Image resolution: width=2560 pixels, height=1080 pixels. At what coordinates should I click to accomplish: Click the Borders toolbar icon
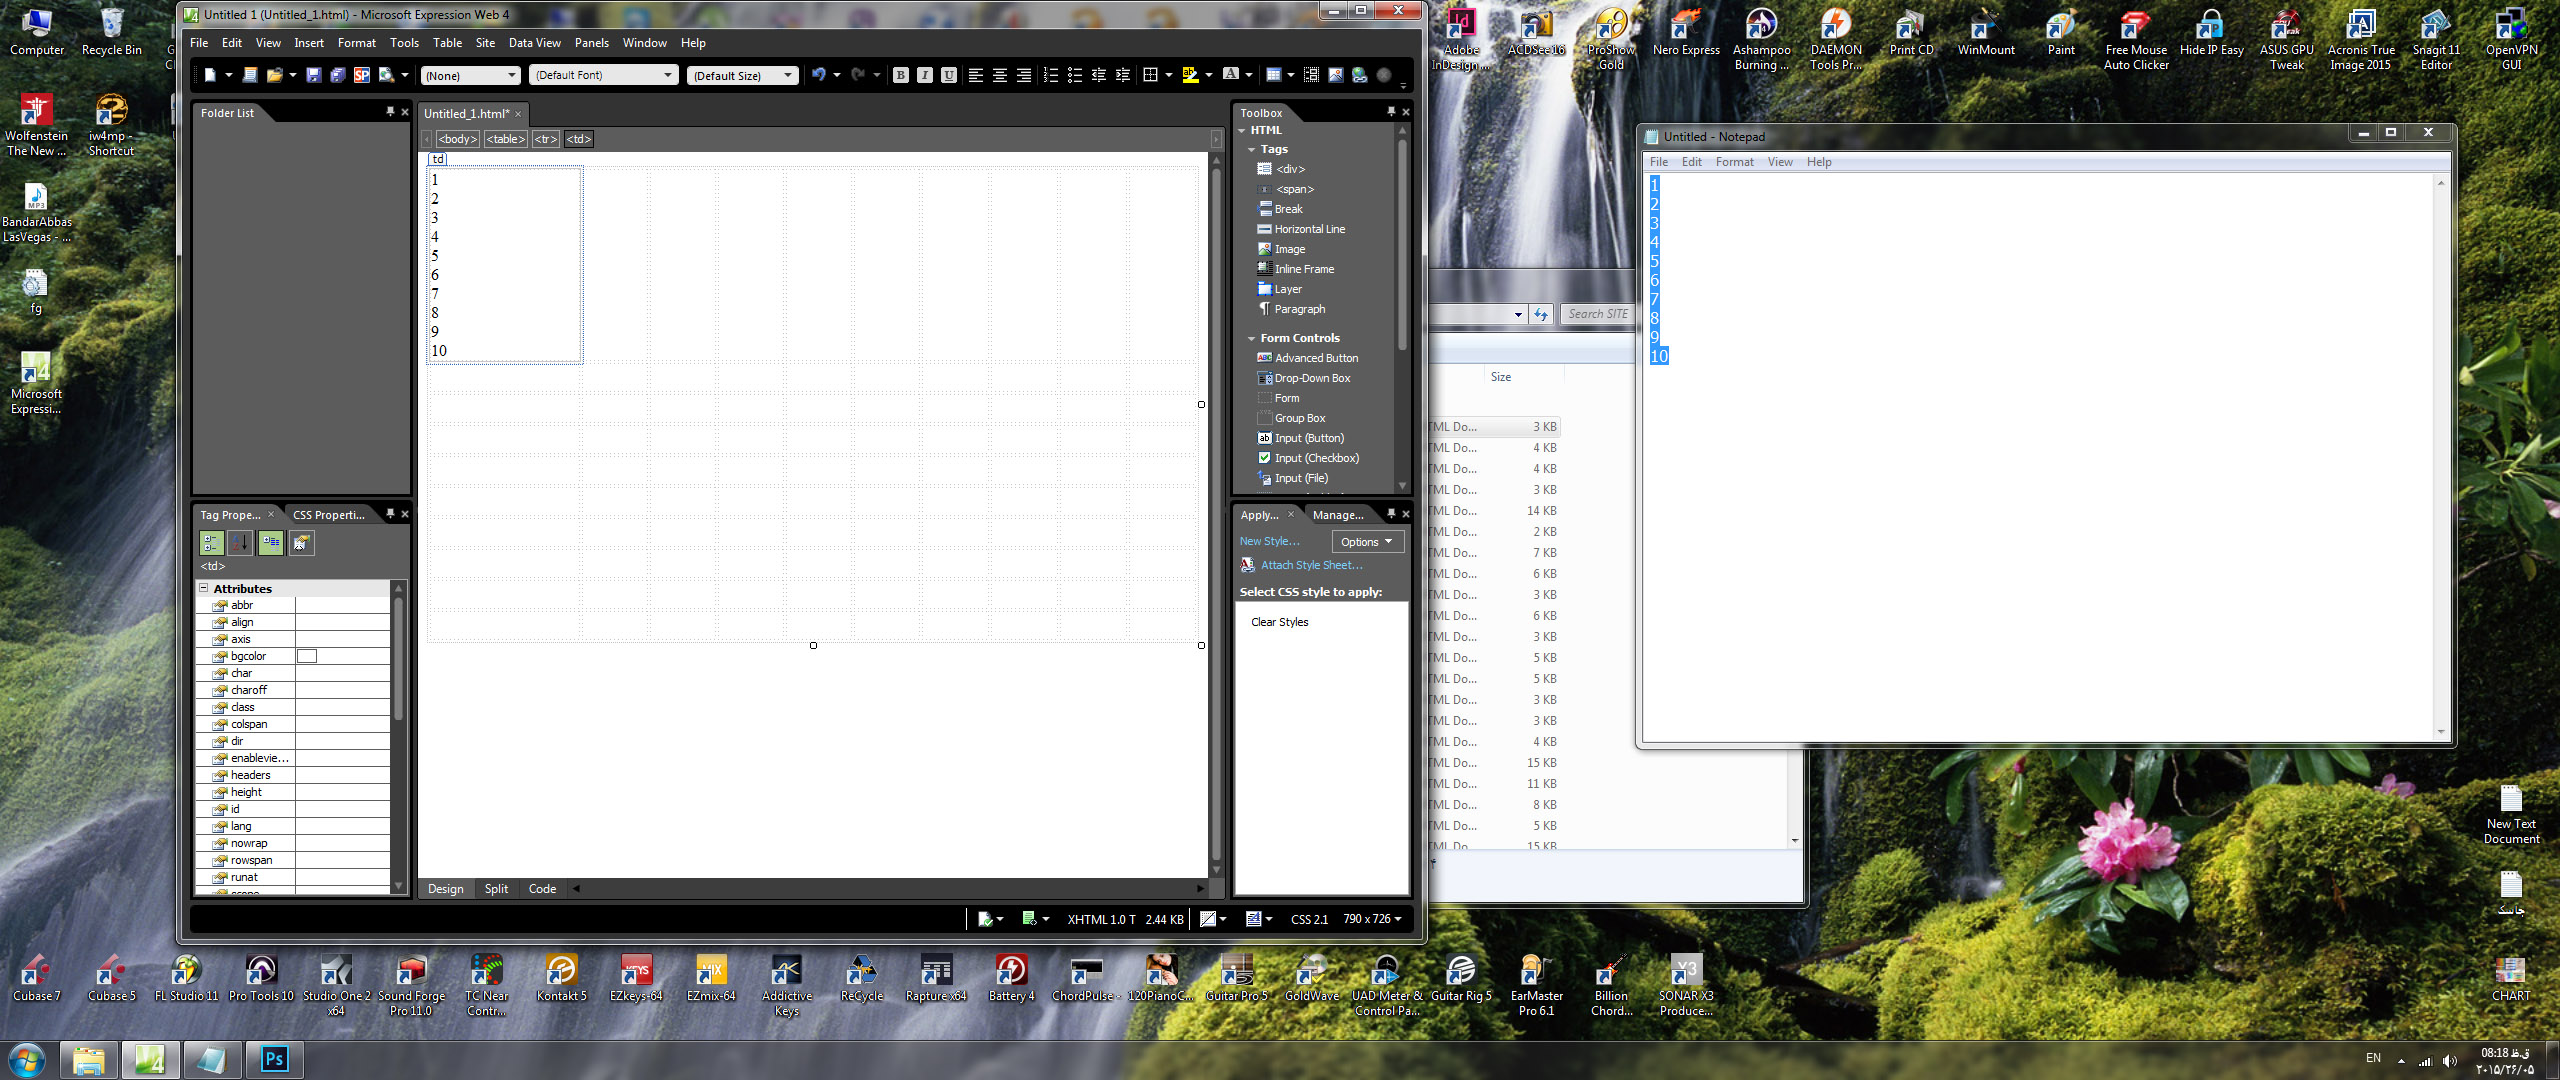pos(1151,75)
